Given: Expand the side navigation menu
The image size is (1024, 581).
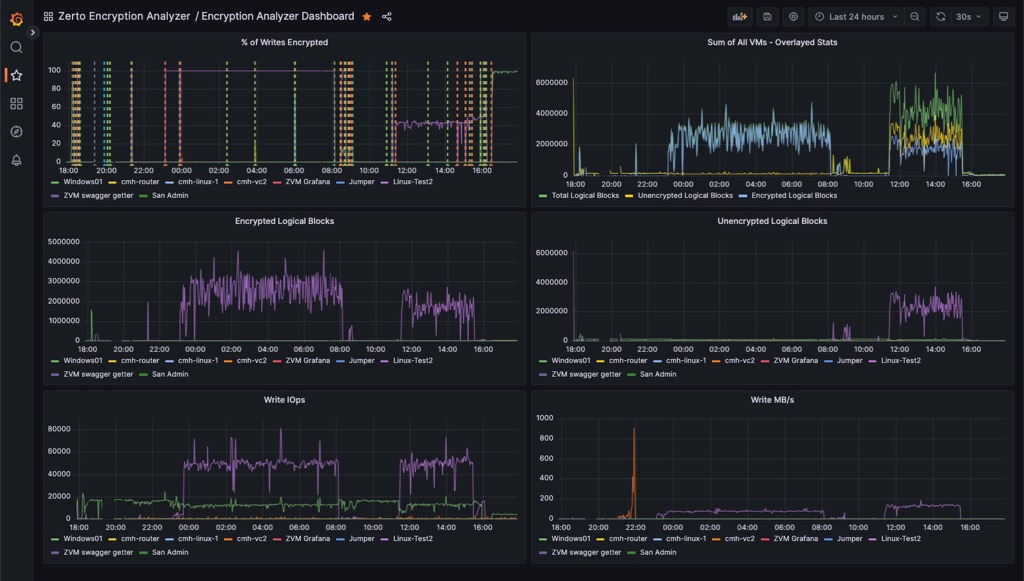Looking at the screenshot, I should click(33, 32).
